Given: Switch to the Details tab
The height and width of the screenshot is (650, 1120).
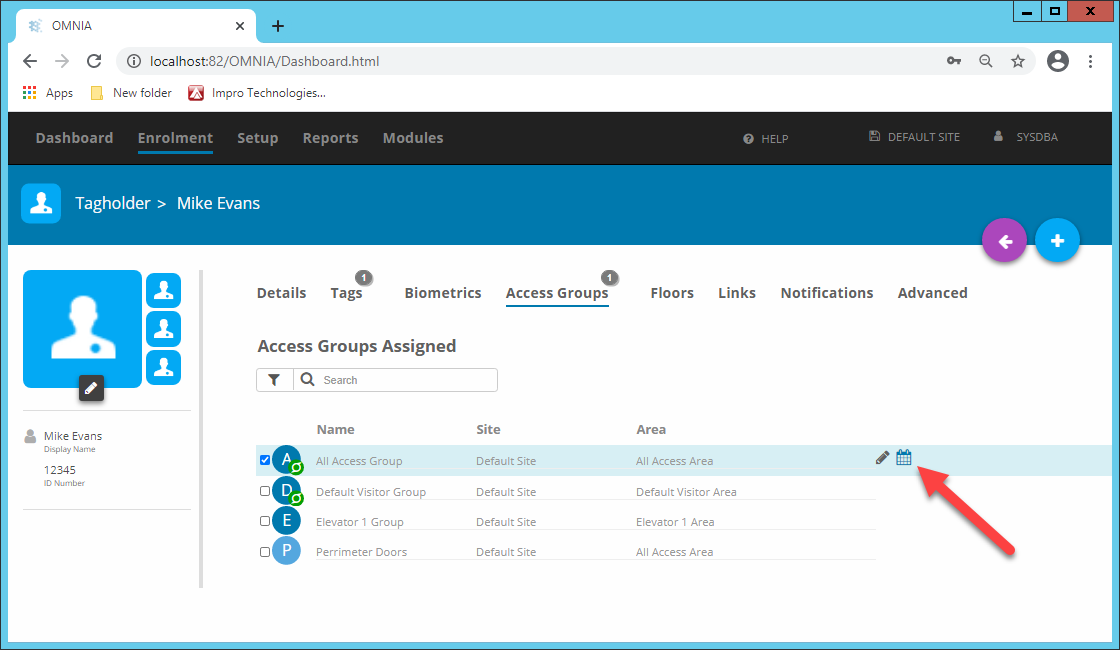Looking at the screenshot, I should (x=281, y=293).
